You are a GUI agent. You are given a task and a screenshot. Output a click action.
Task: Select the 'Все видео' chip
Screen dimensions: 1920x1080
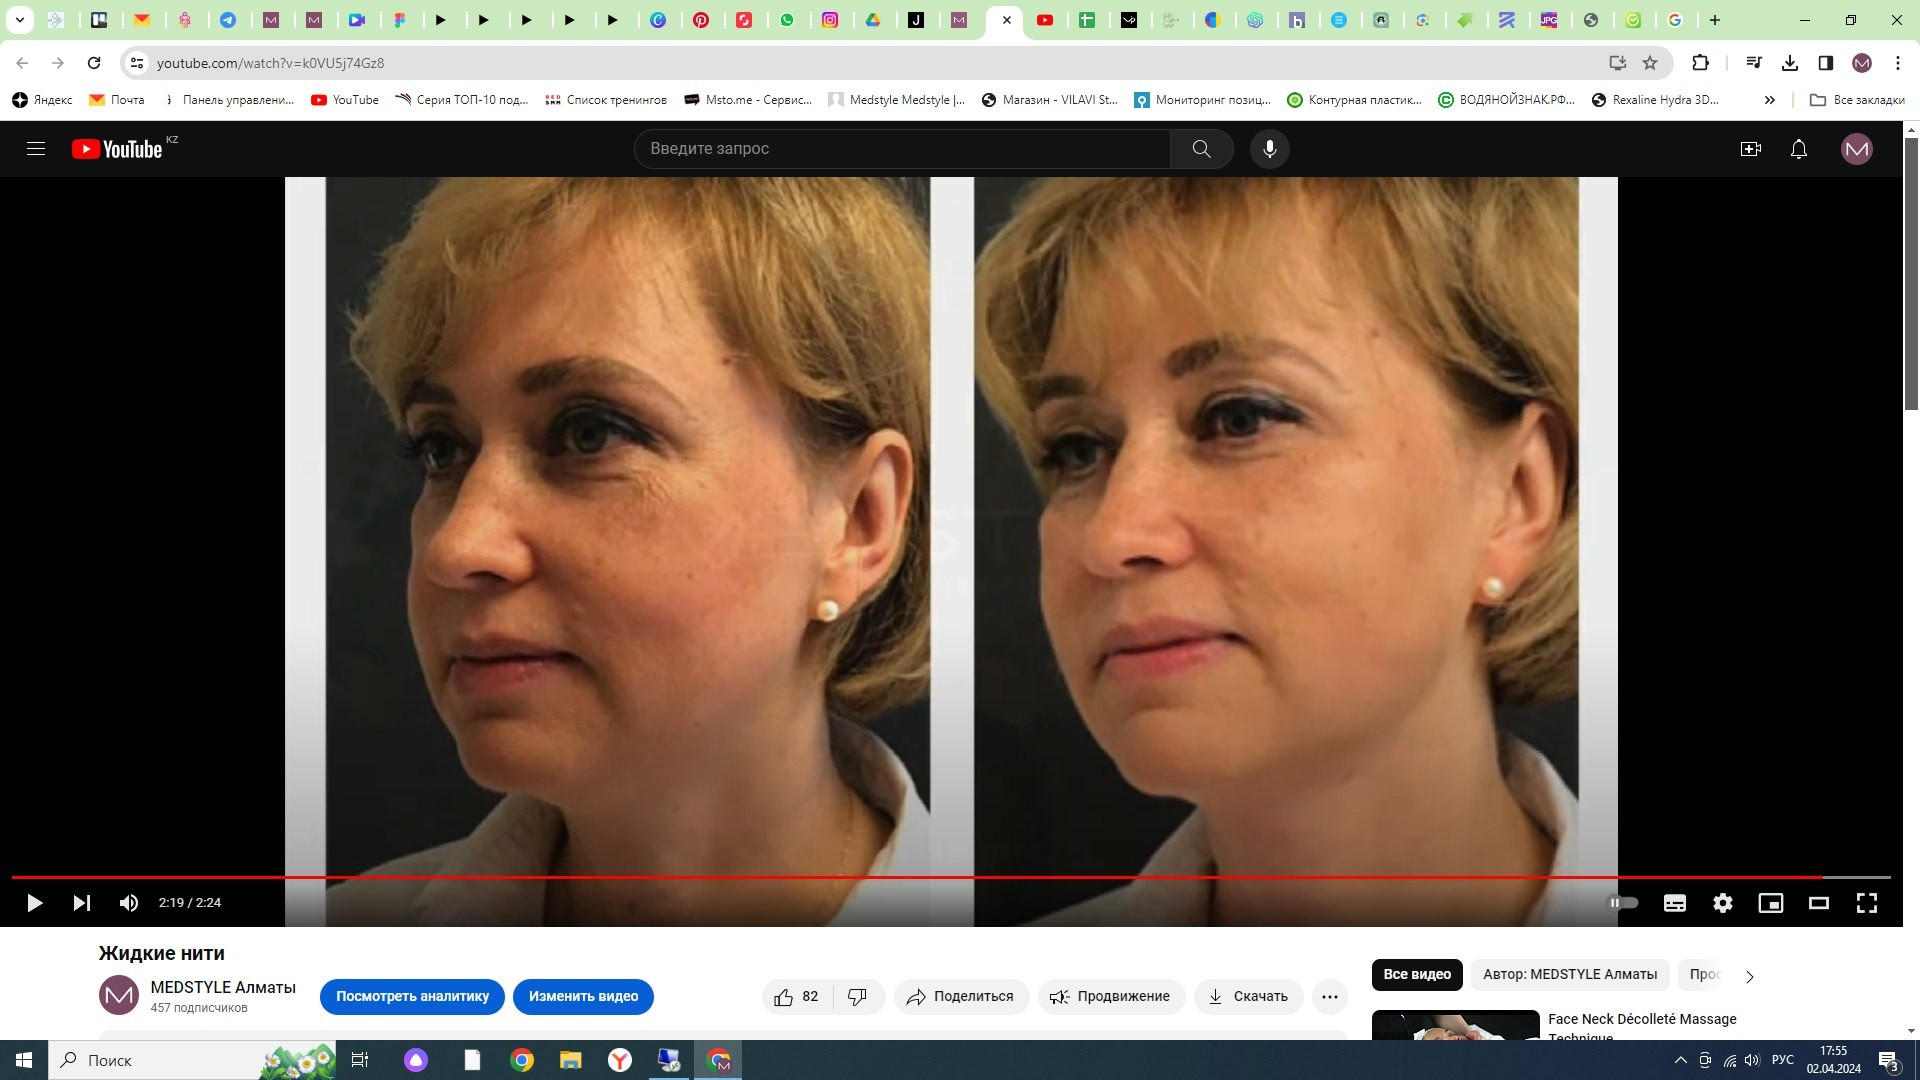tap(1416, 974)
